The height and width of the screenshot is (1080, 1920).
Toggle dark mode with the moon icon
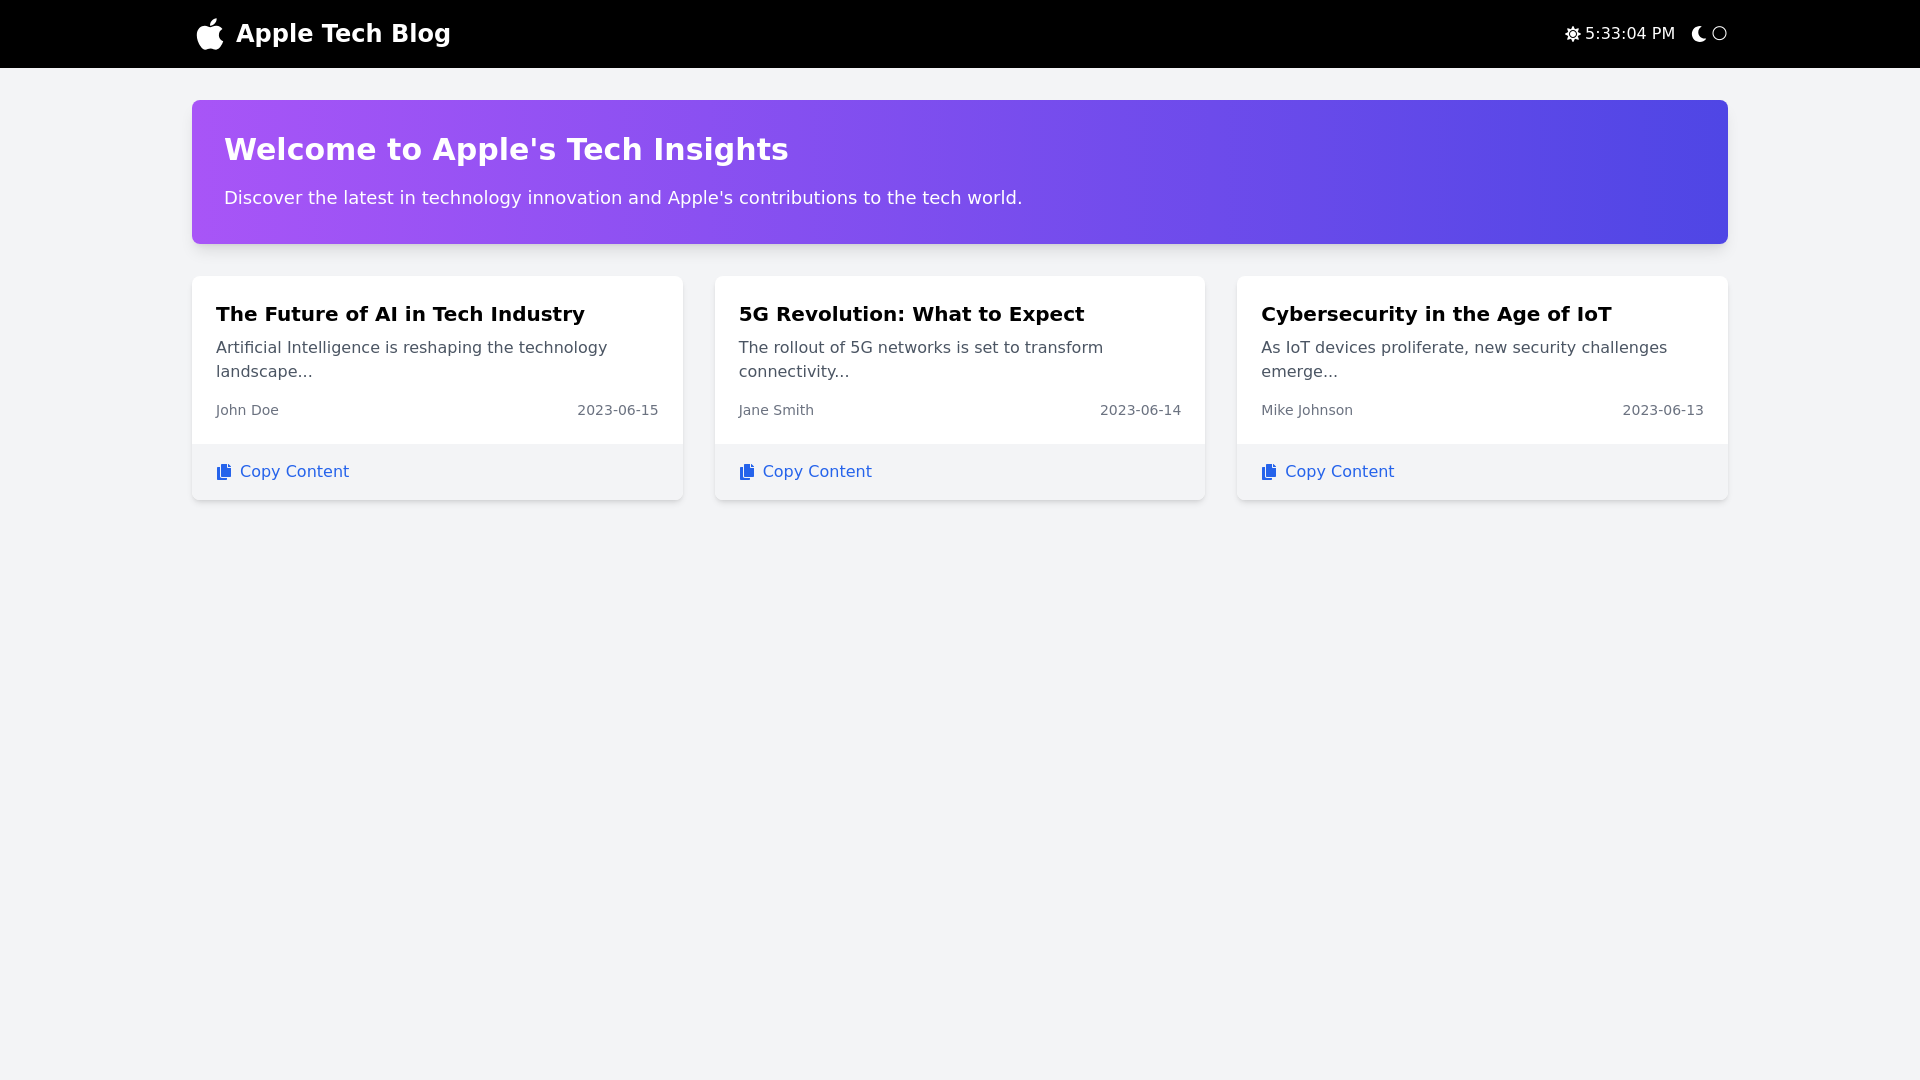click(1699, 34)
